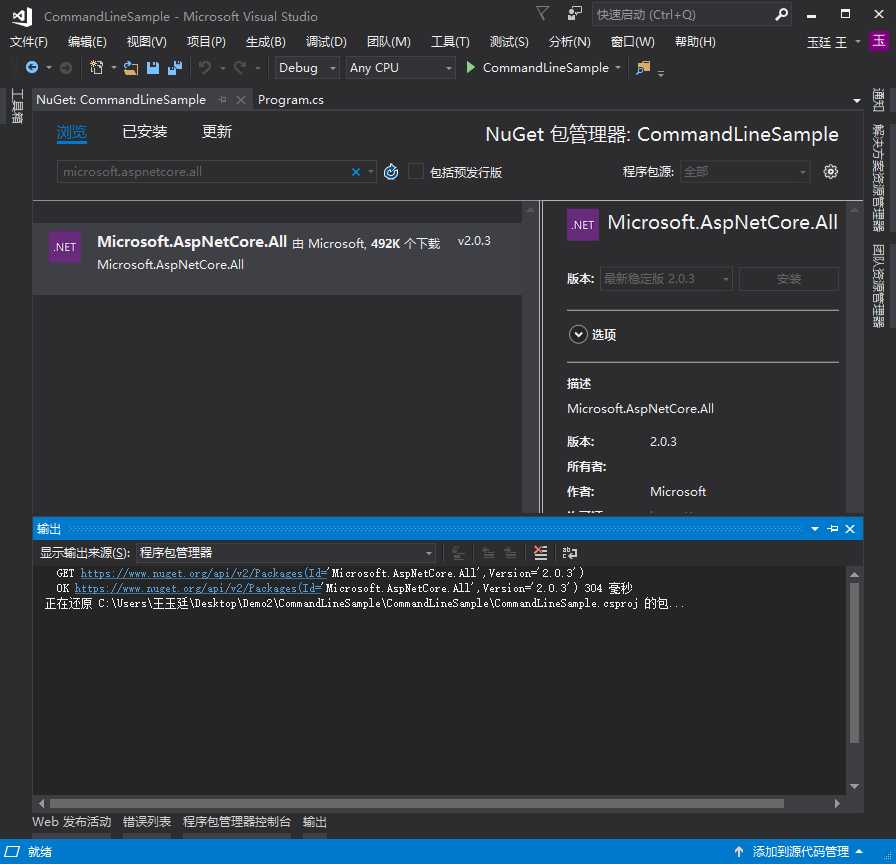Screen dimensions: 896x864
Task: Click the new project toolbar icon
Action: [97, 68]
